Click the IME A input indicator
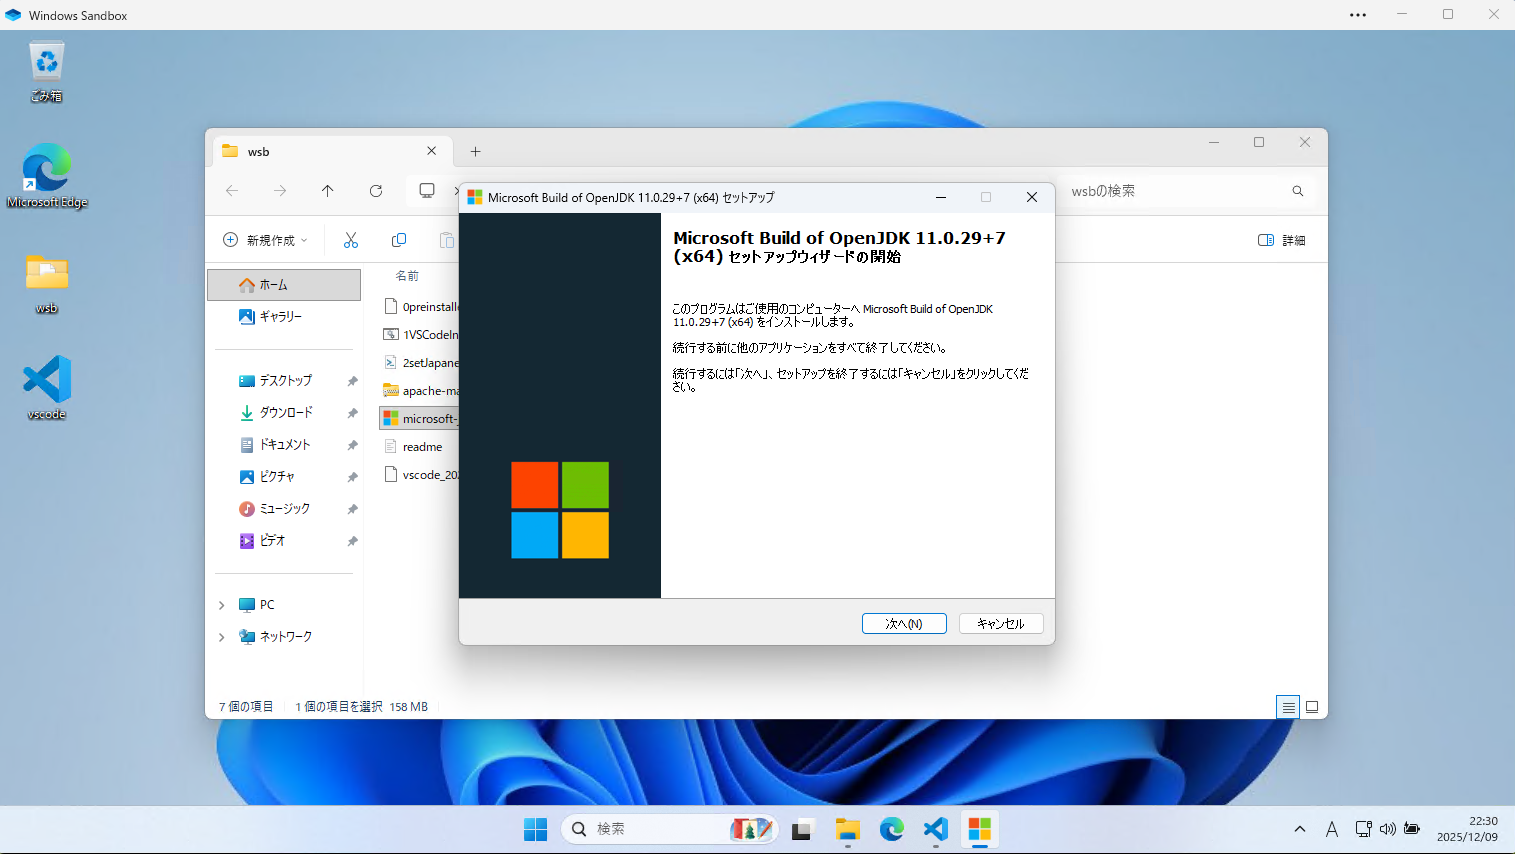Image resolution: width=1515 pixels, height=854 pixels. [1332, 829]
